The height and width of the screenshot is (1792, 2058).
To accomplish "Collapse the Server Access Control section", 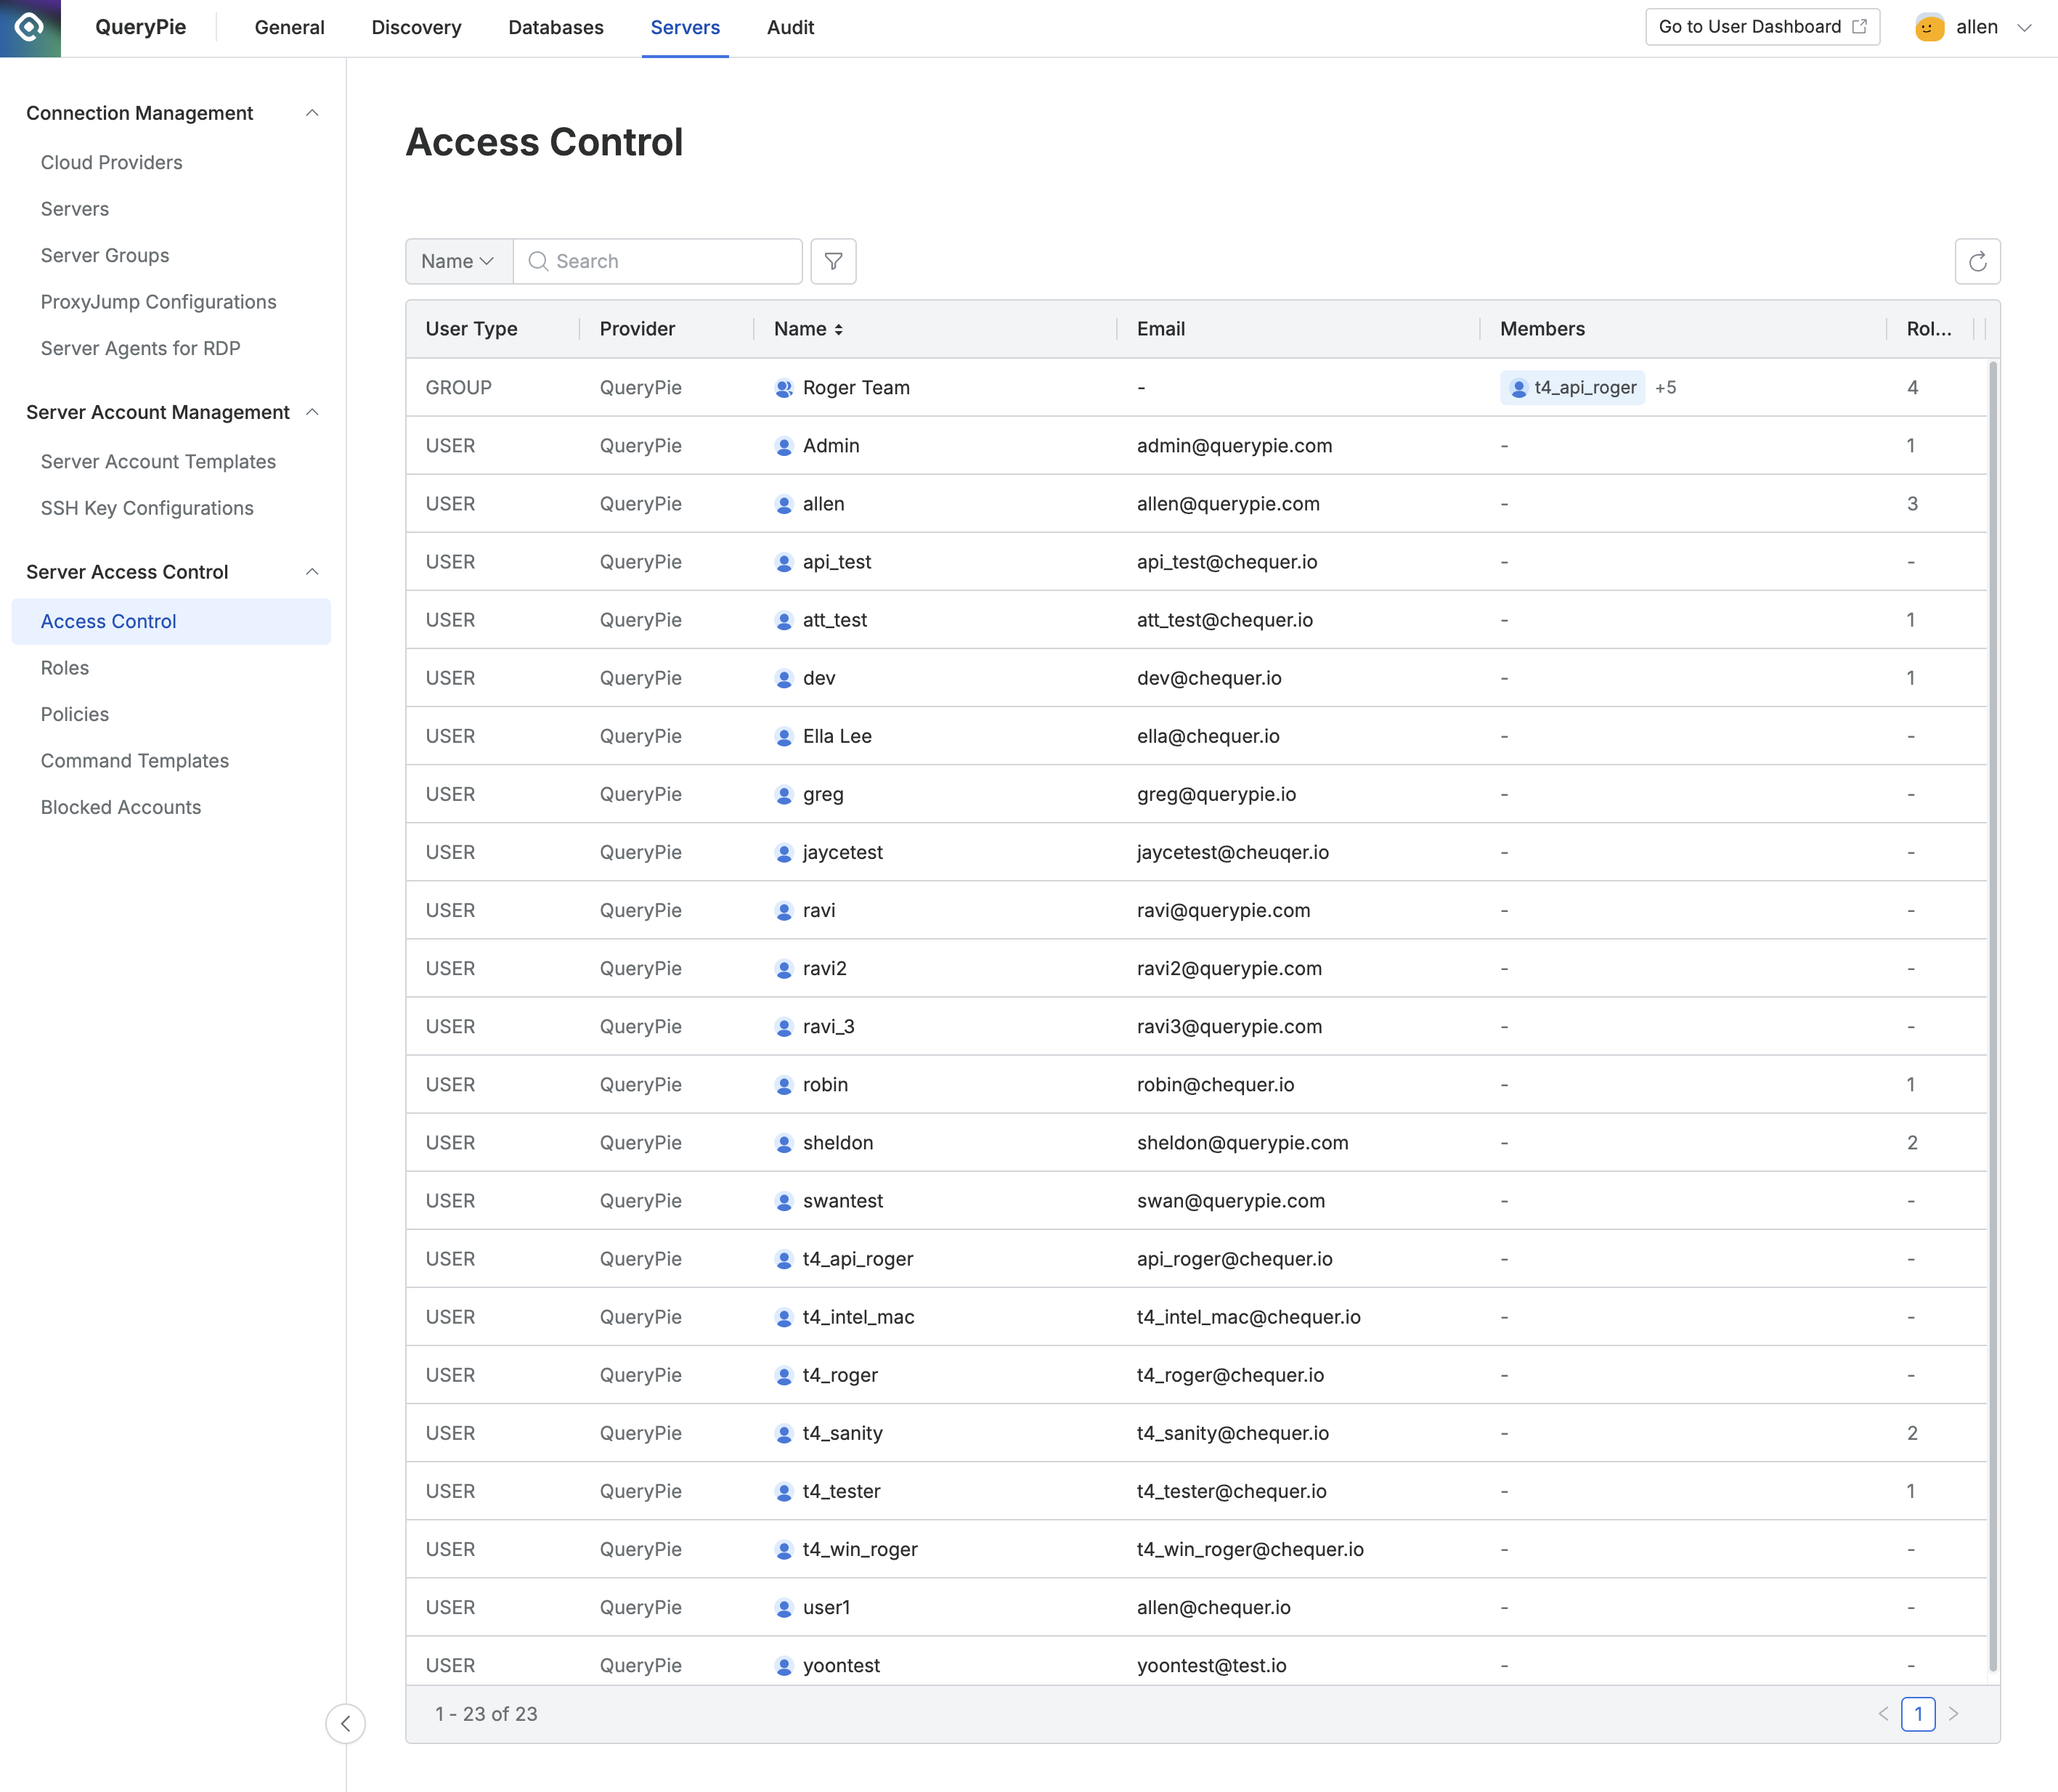I will pos(313,571).
